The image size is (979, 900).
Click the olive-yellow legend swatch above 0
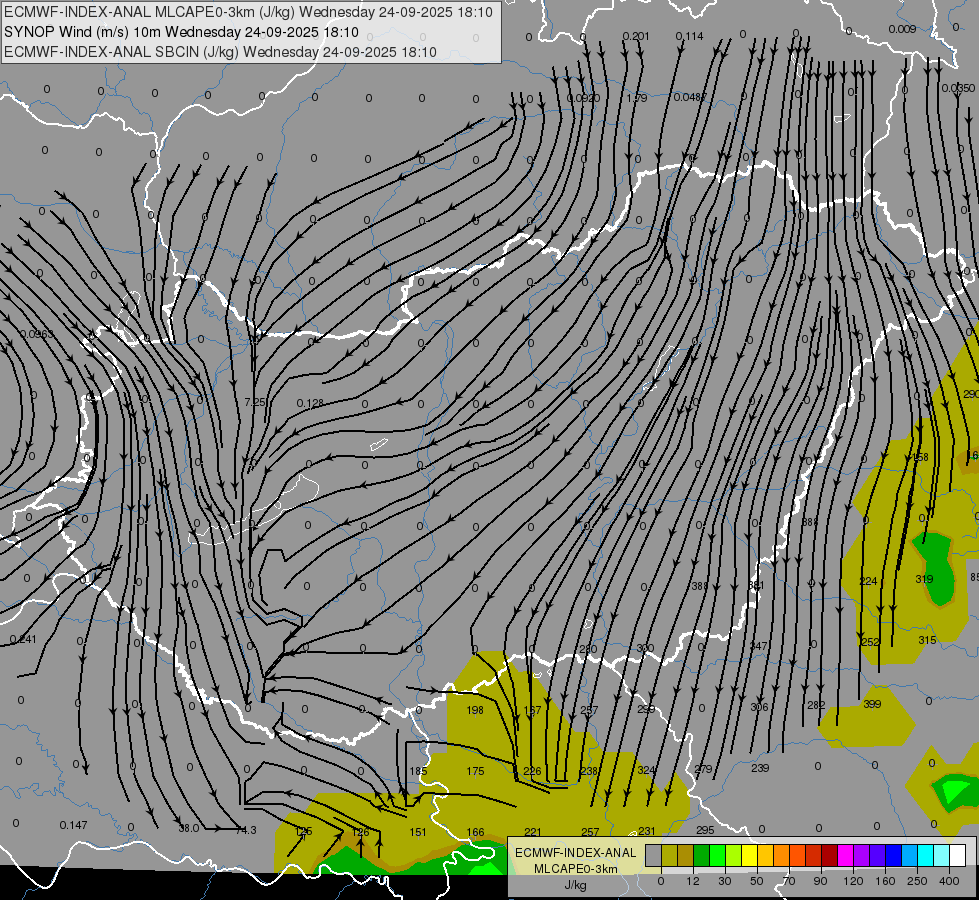670,855
